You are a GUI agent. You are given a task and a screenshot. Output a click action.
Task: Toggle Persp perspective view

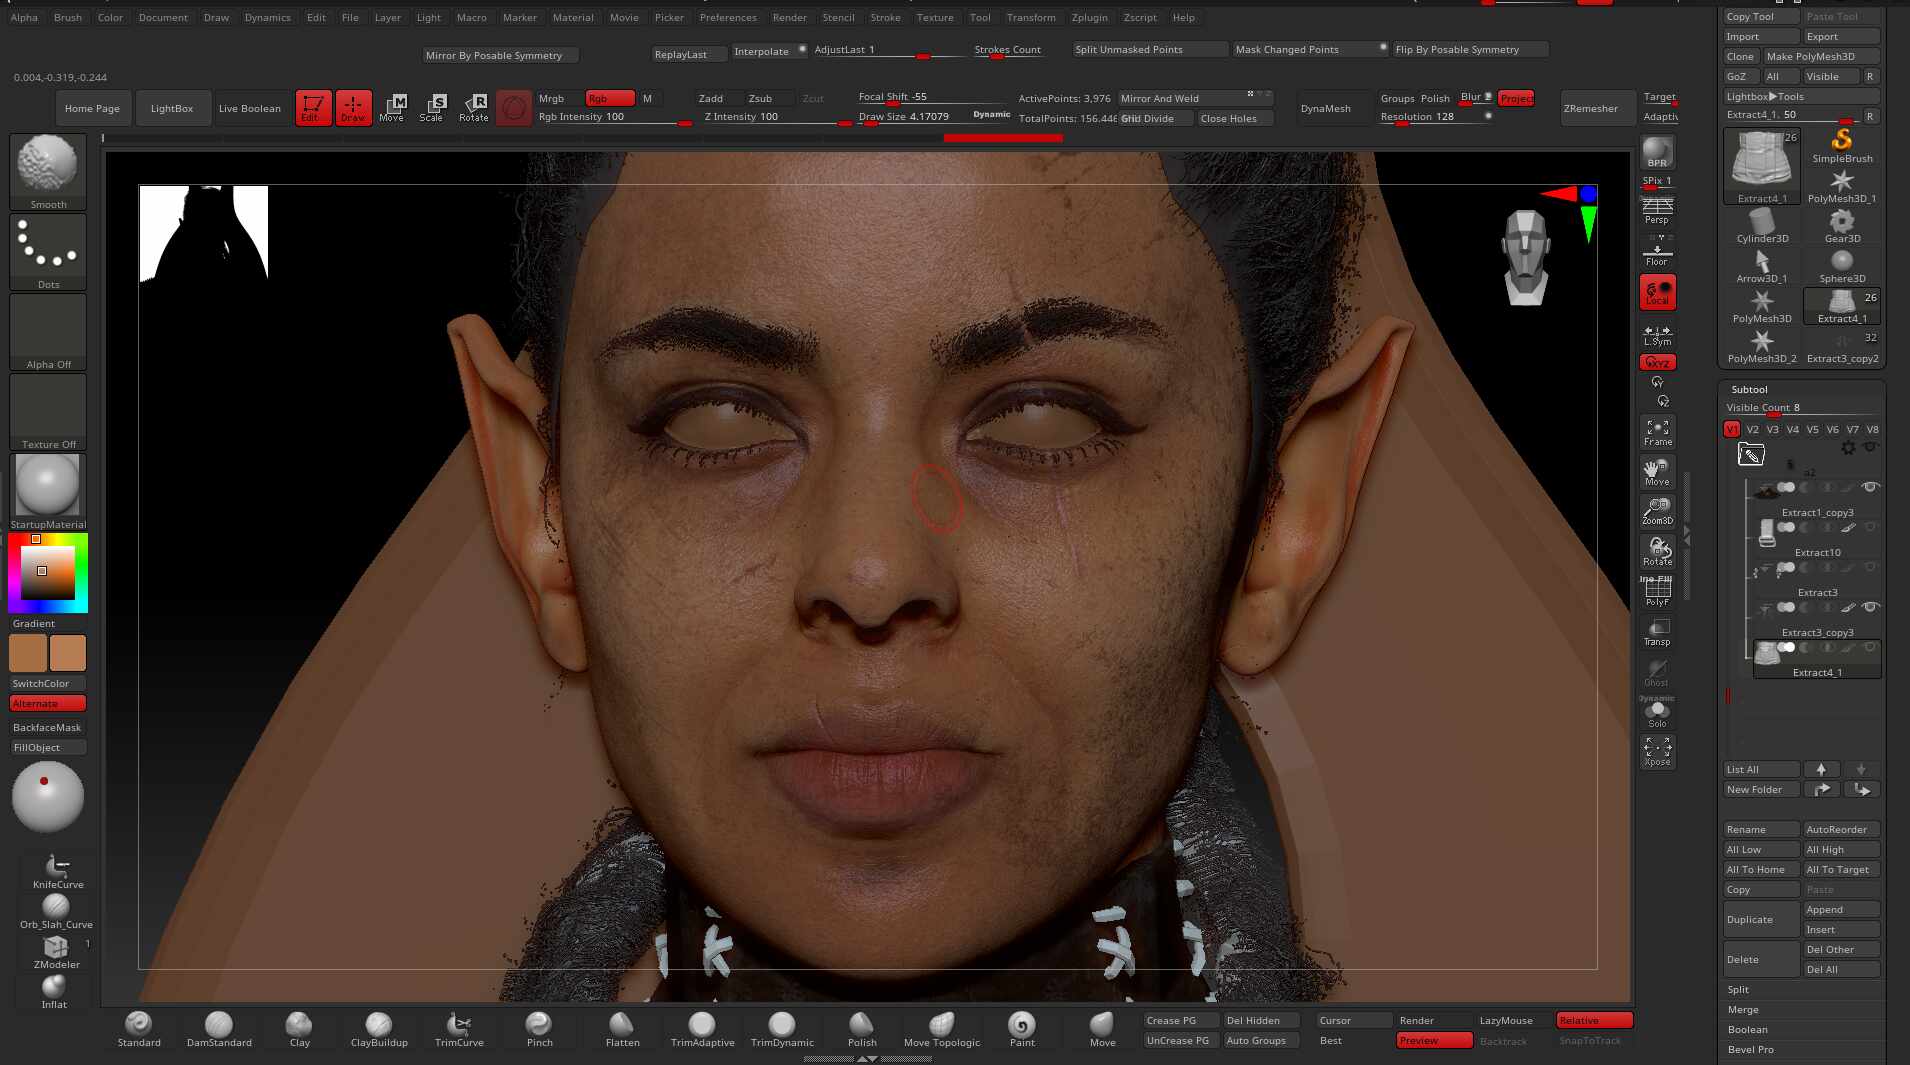[x=1657, y=211]
